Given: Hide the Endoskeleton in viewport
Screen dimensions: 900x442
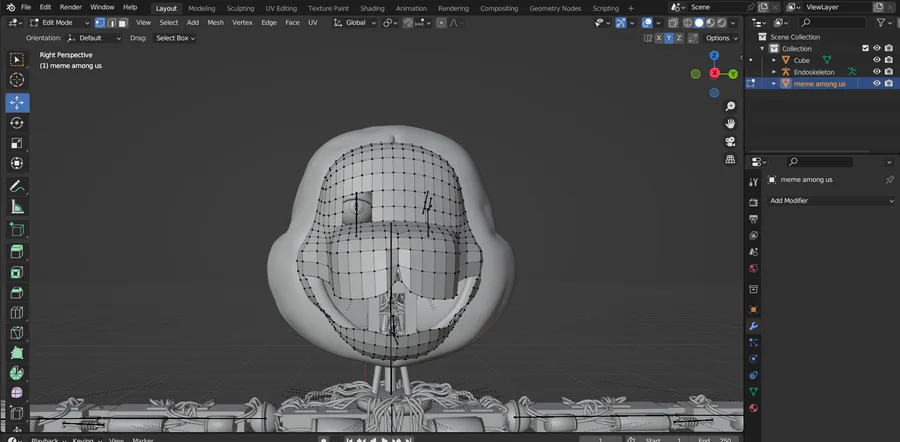Looking at the screenshot, I should (877, 72).
